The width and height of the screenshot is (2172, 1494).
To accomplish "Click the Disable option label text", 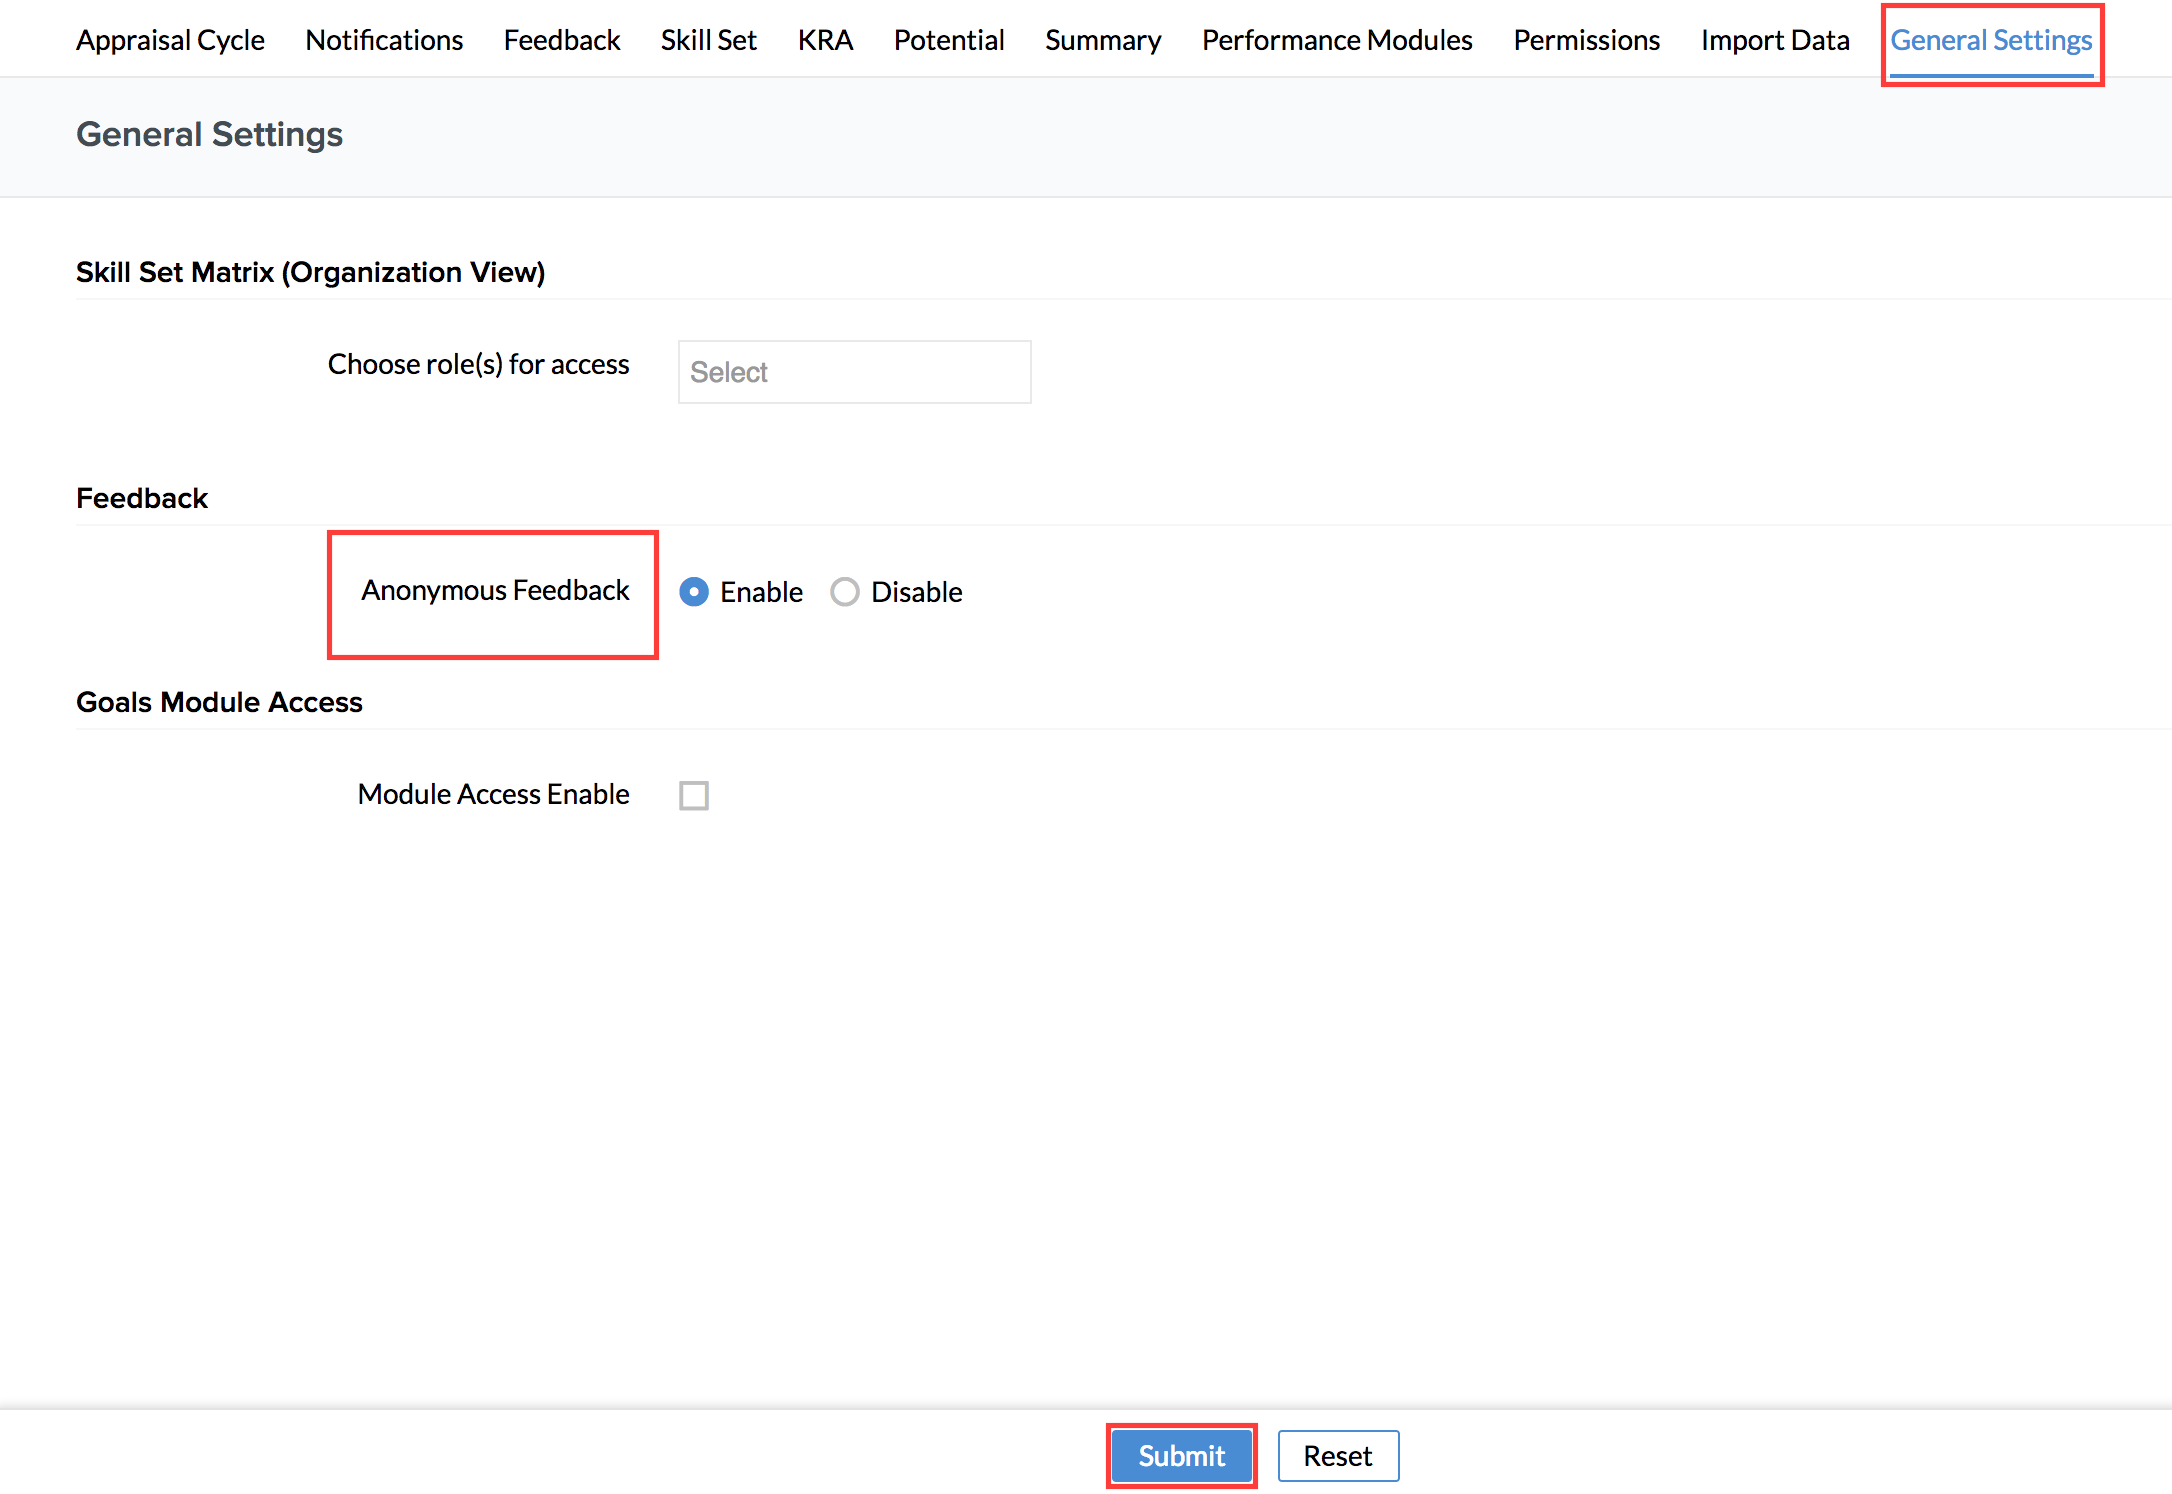I will tap(916, 592).
